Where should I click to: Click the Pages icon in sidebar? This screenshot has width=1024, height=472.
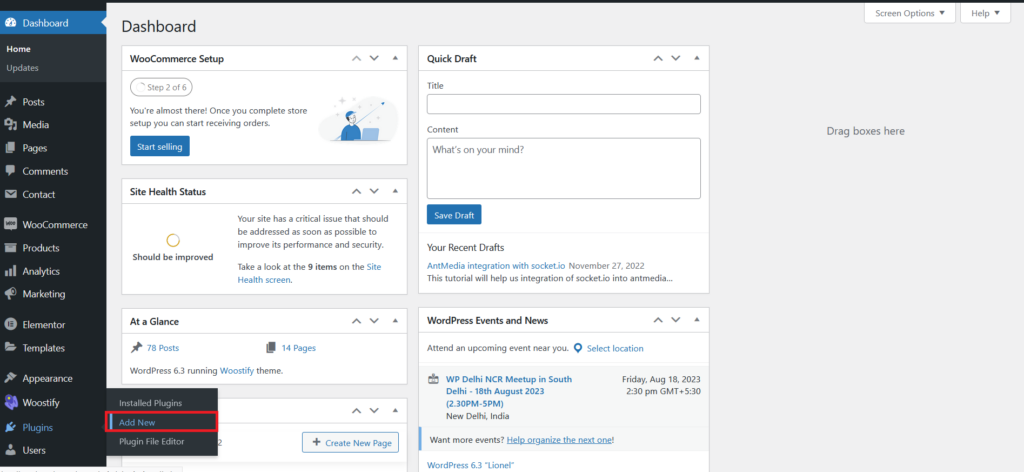click(10, 148)
